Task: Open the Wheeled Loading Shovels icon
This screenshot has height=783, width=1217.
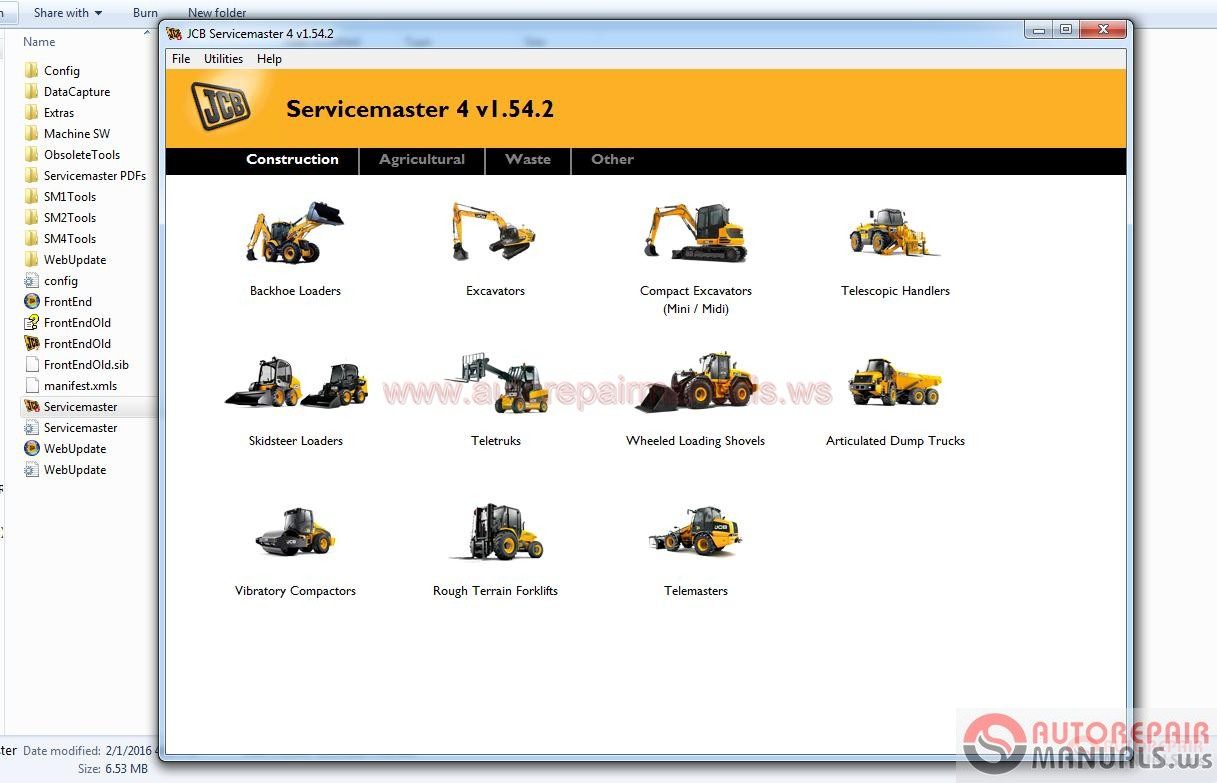Action: pyautogui.click(x=696, y=382)
